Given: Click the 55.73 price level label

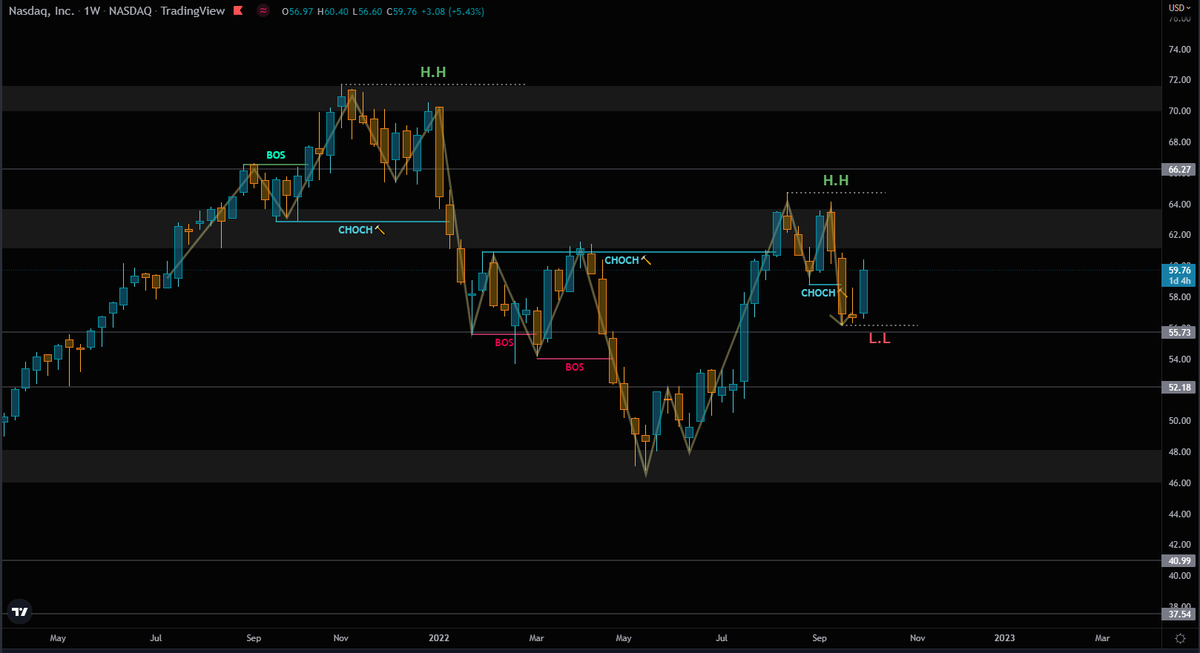Looking at the screenshot, I should point(1178,331).
